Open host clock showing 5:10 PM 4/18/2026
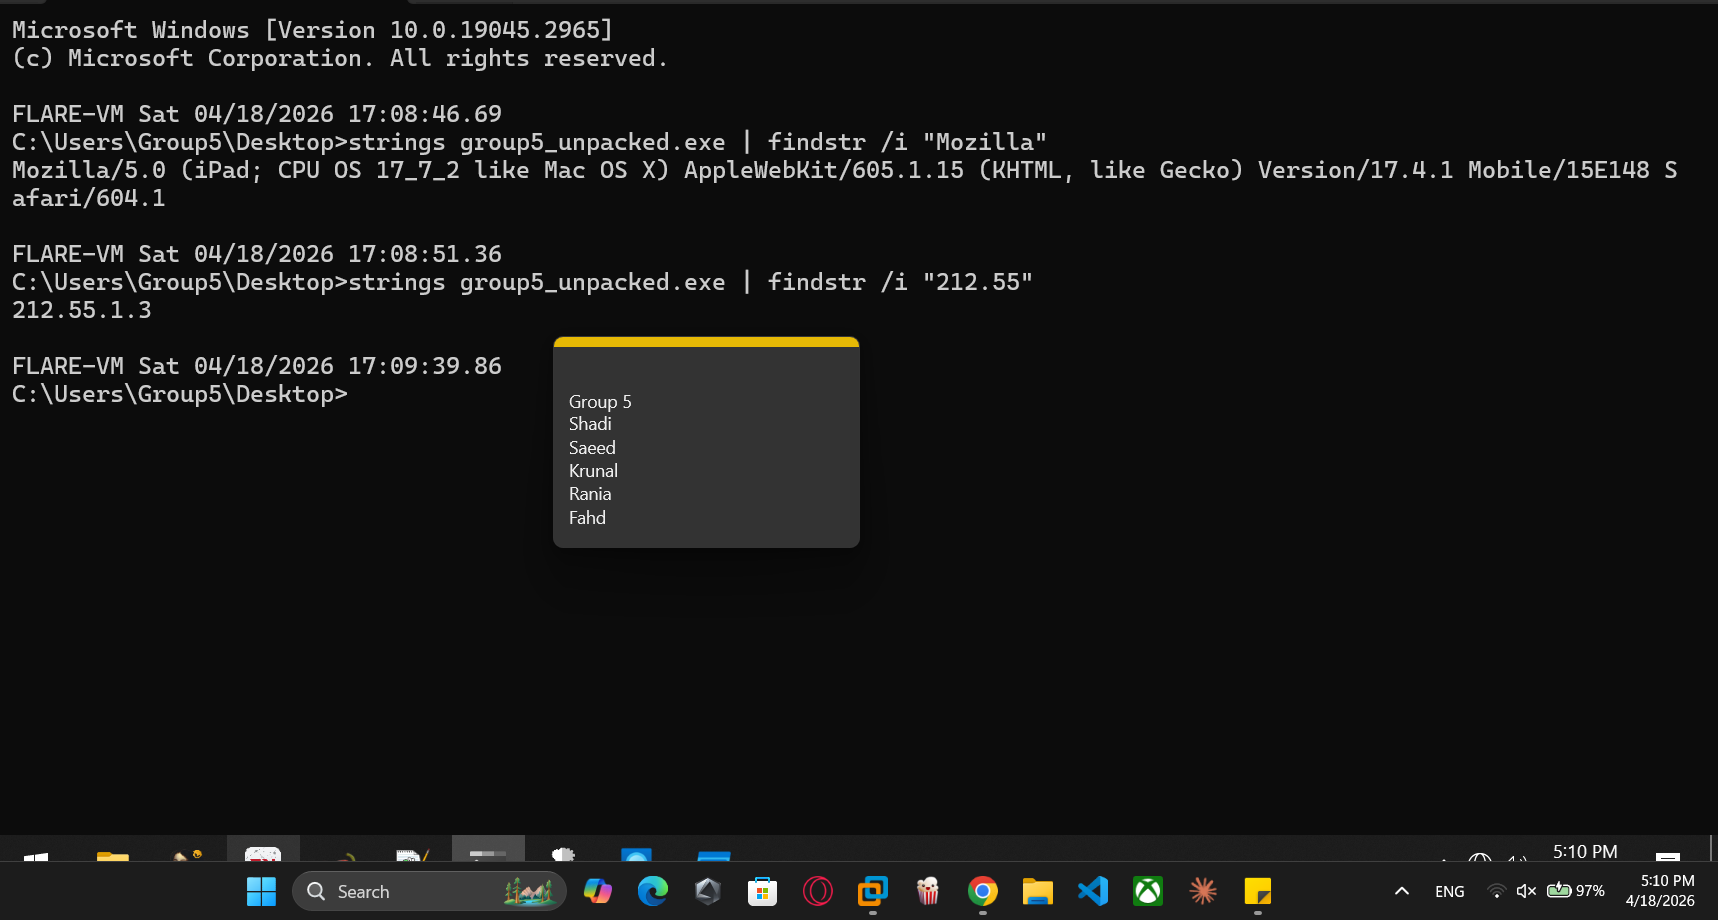The height and width of the screenshot is (920, 1718). tap(1660, 891)
